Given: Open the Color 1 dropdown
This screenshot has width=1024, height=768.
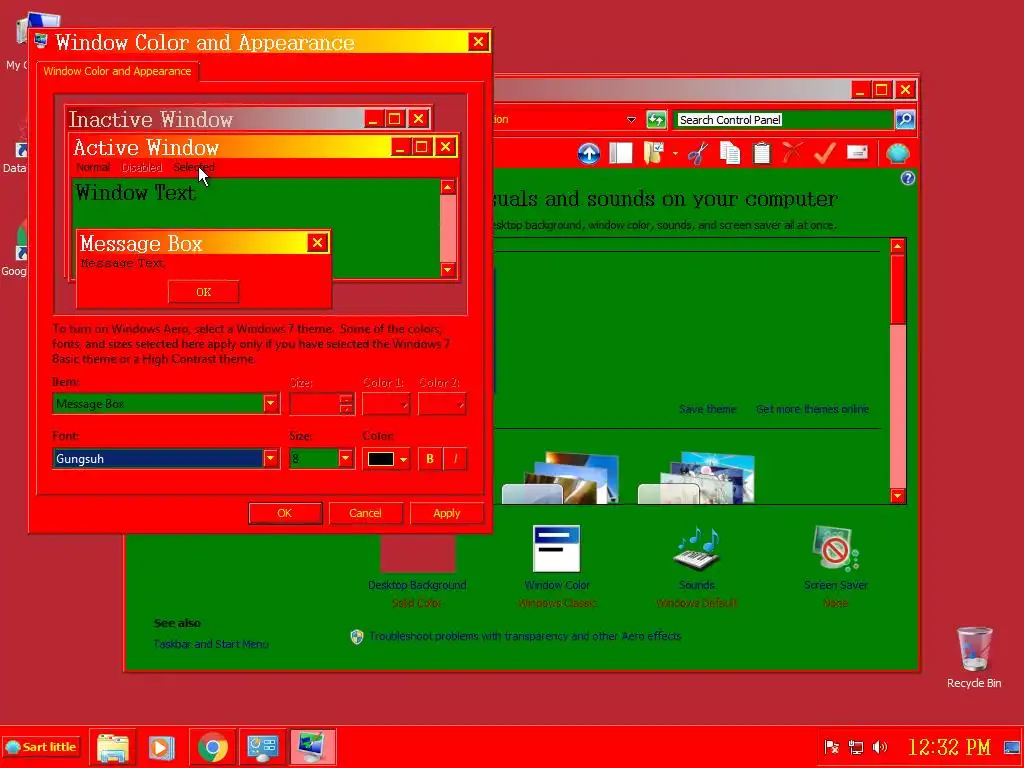Looking at the screenshot, I should tap(386, 404).
